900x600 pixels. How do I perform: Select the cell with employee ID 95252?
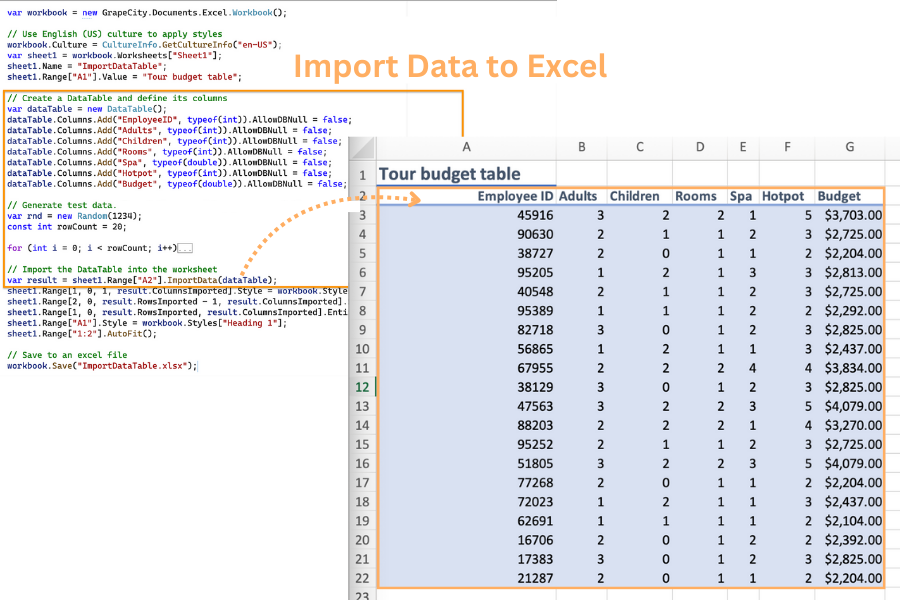point(466,444)
